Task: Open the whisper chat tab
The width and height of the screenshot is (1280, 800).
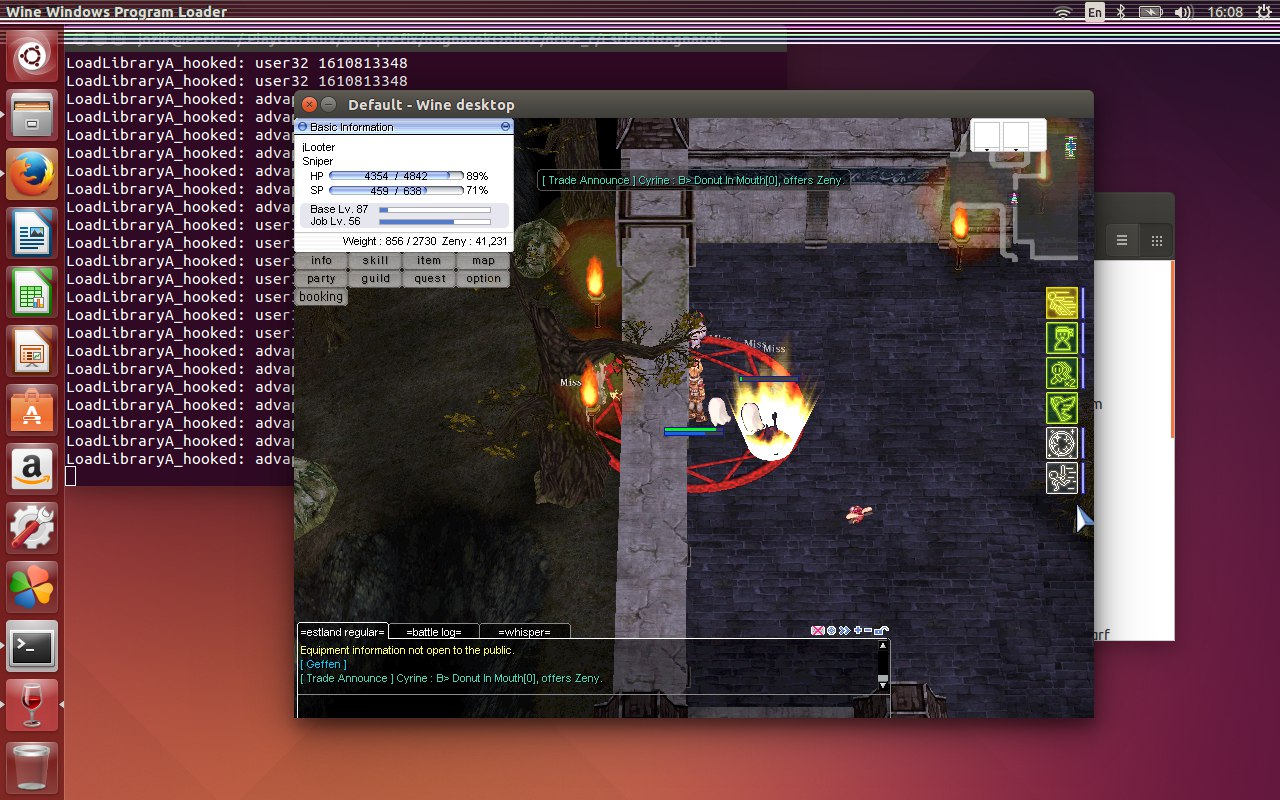Action: pyautogui.click(x=524, y=632)
